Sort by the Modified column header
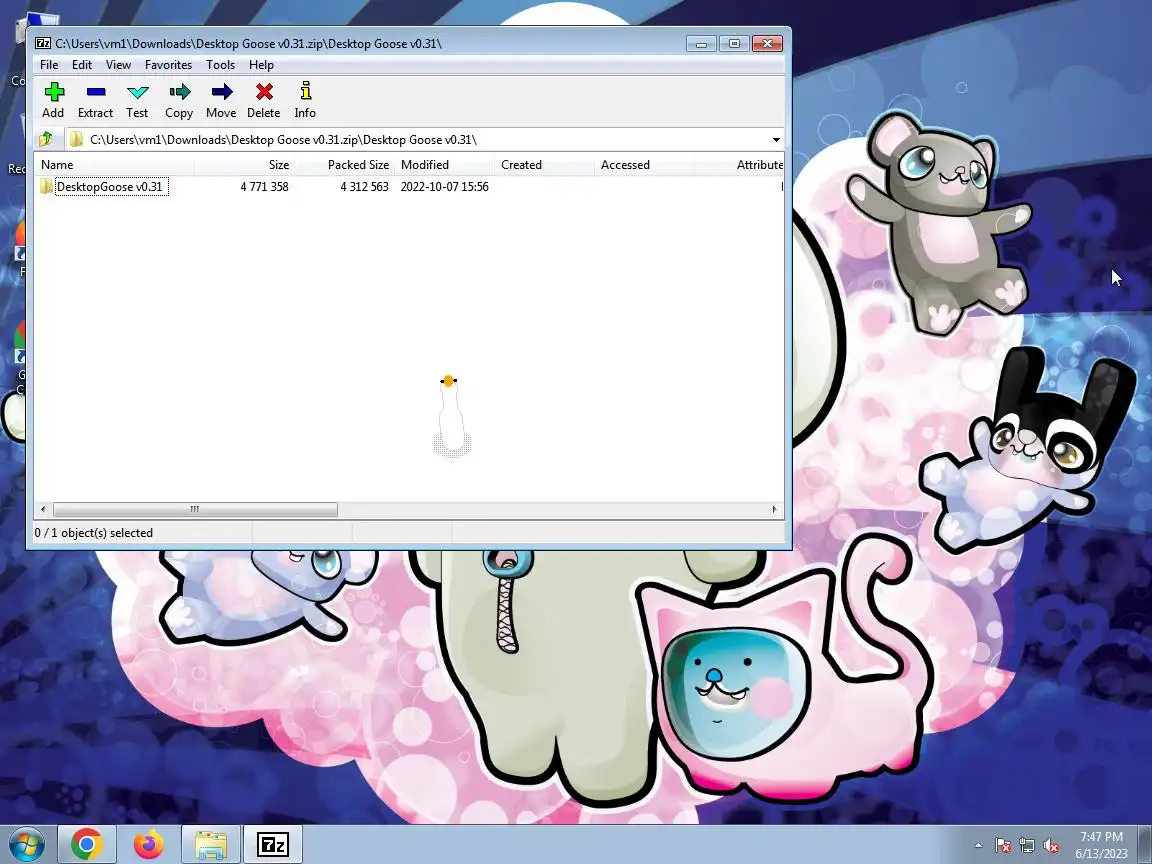This screenshot has height=864, width=1152. pyautogui.click(x=445, y=165)
